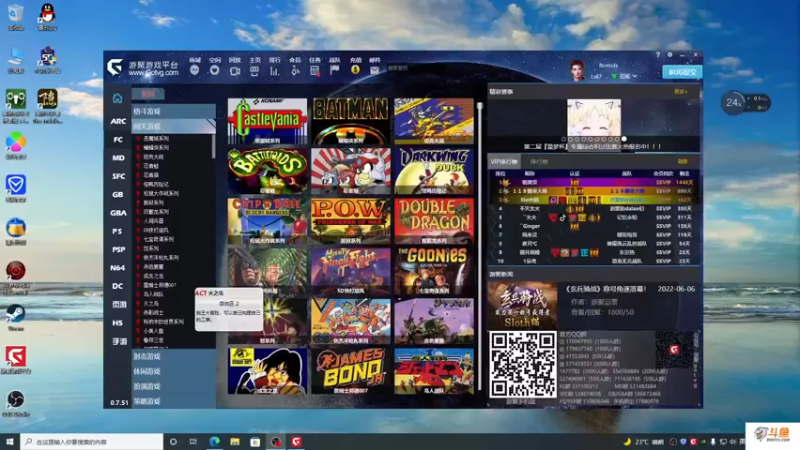Click the game grid vertical scrollbar
The image size is (800, 450).
480,245
